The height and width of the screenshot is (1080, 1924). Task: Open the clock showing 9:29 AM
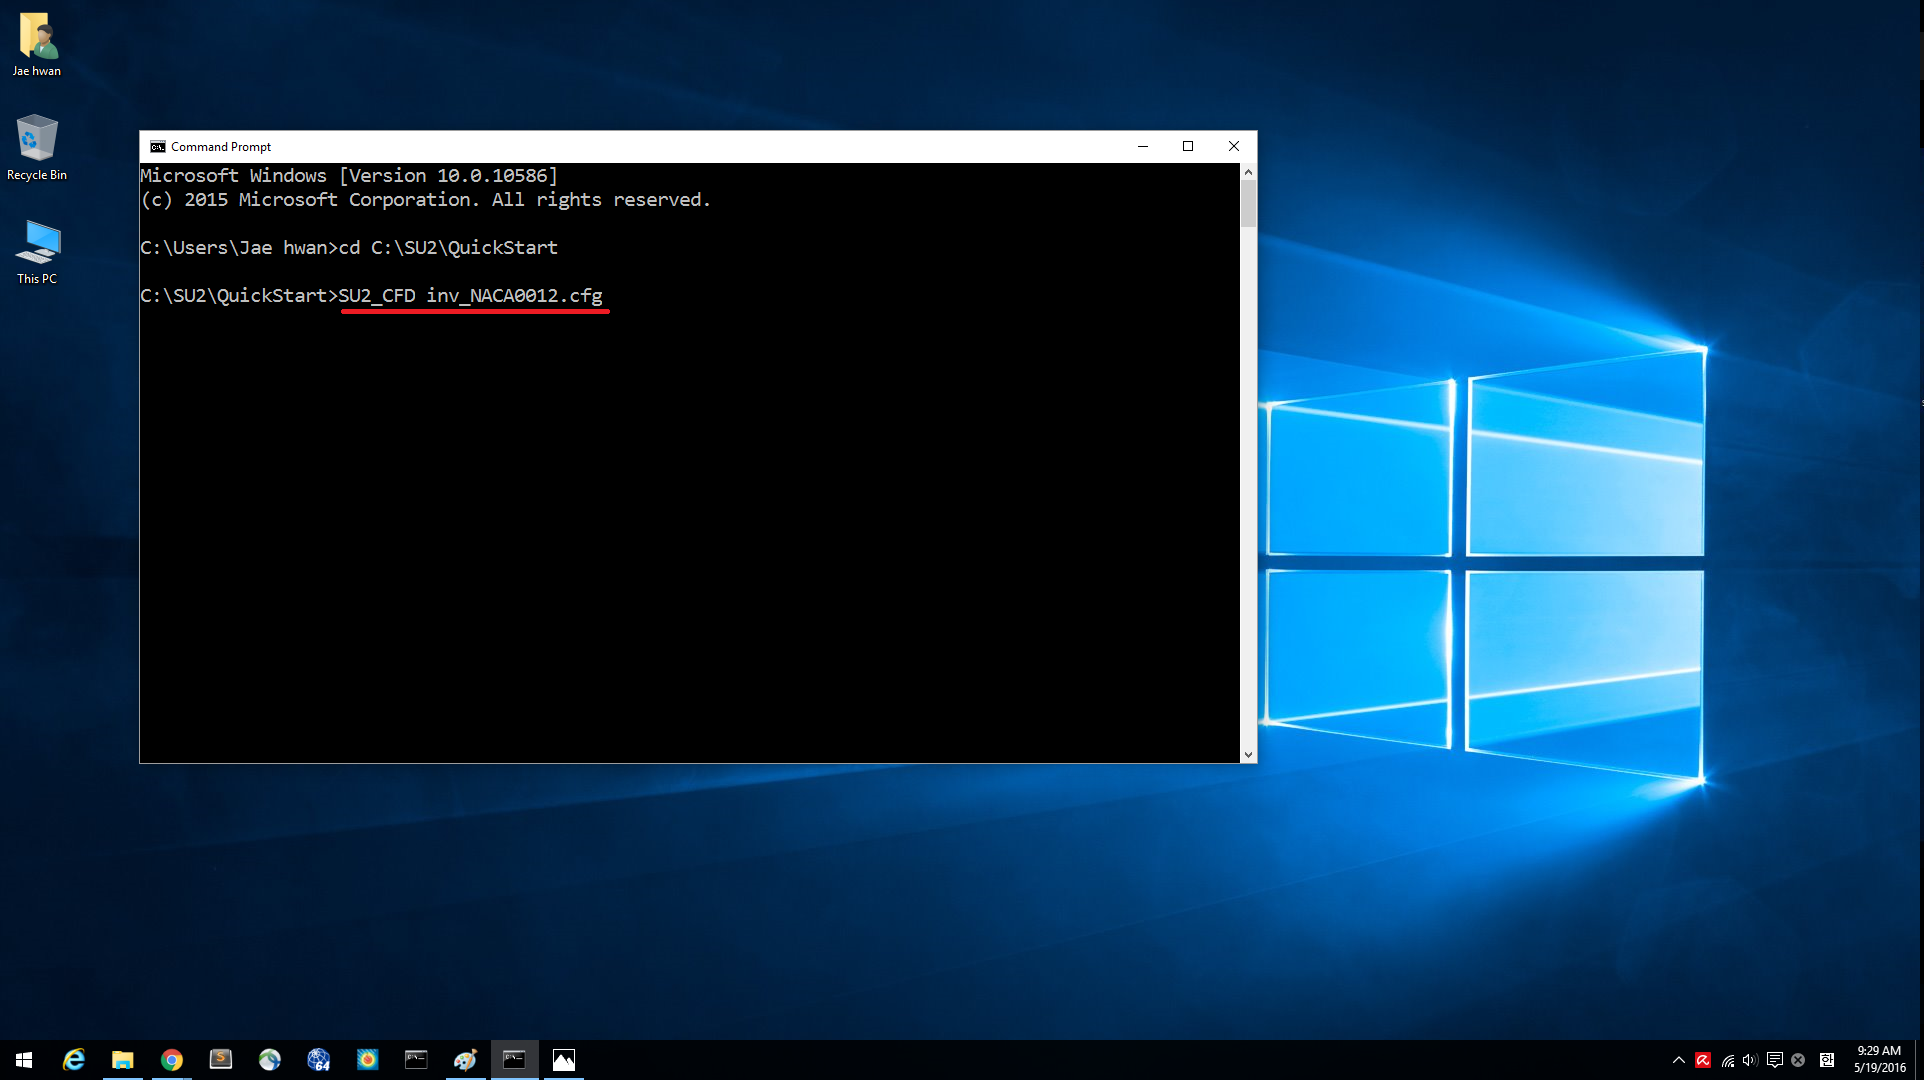1879,1060
